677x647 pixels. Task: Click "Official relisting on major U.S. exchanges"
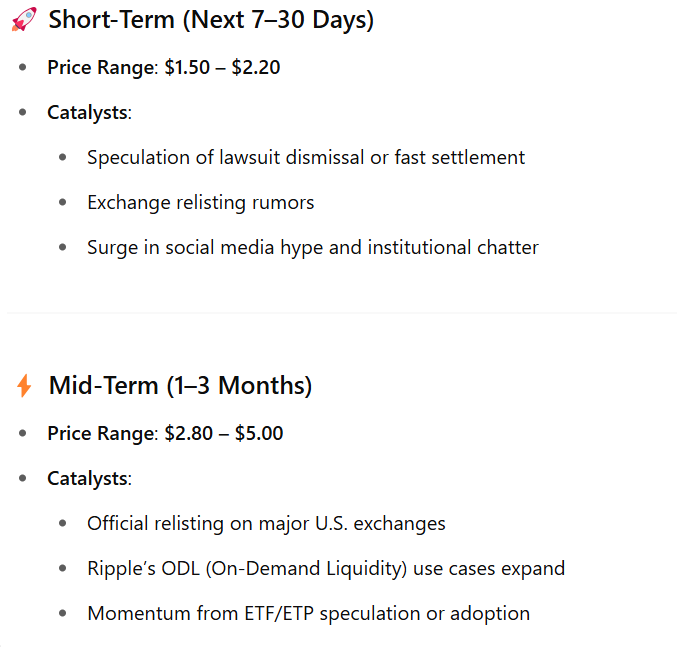pos(266,523)
